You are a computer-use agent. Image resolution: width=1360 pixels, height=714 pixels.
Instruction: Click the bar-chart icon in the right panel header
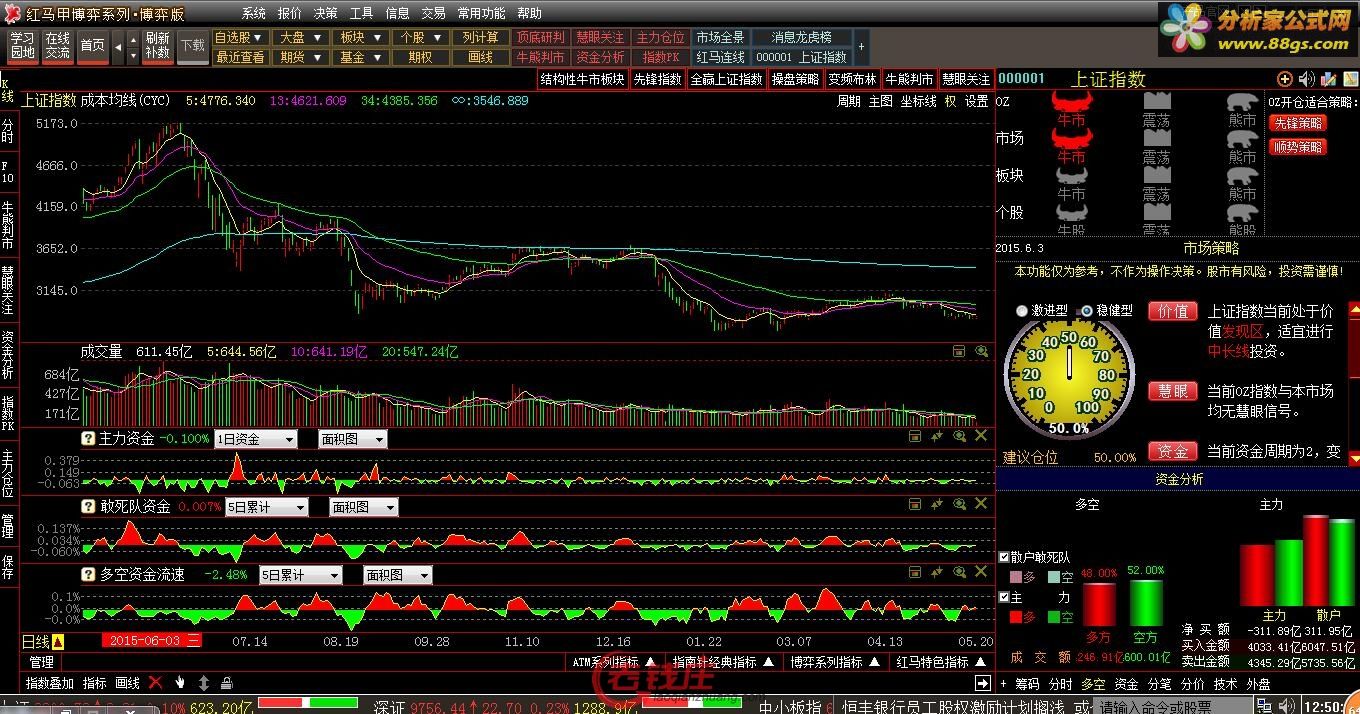coord(1328,79)
